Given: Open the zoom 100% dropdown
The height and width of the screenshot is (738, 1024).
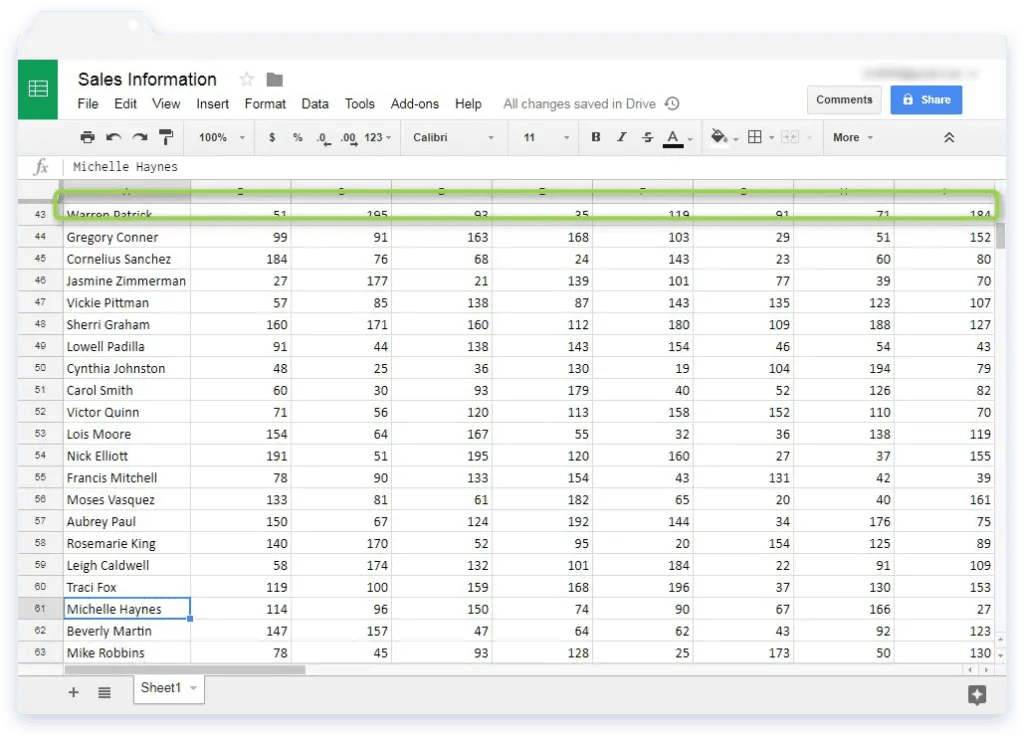Looking at the screenshot, I should [x=221, y=137].
